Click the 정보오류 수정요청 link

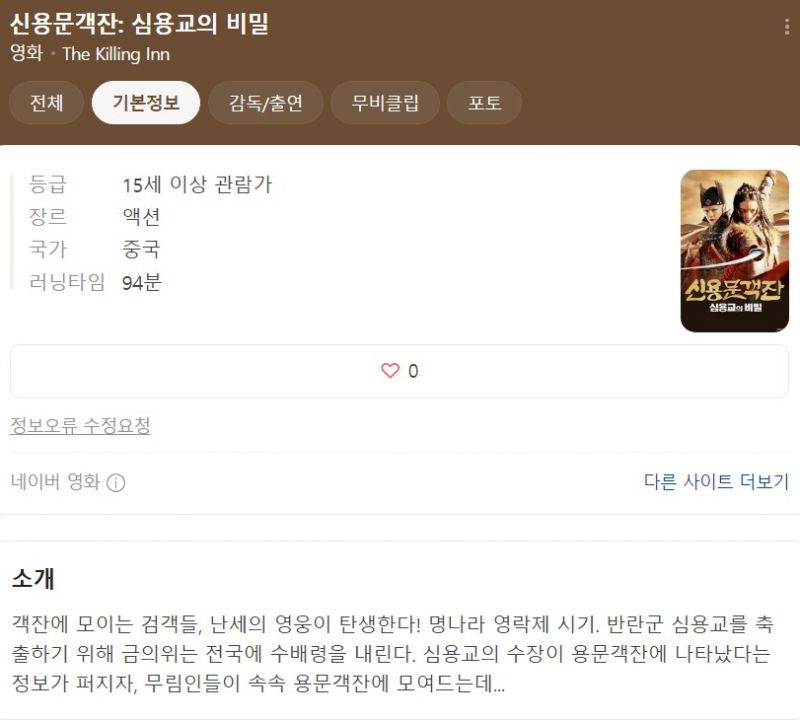click(80, 425)
